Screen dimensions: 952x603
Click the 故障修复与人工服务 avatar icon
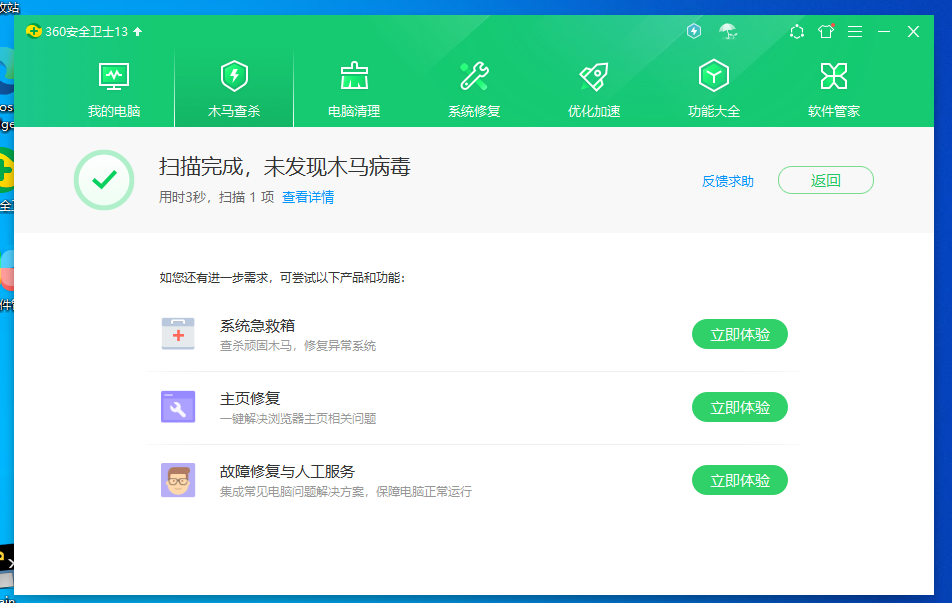tap(178, 480)
